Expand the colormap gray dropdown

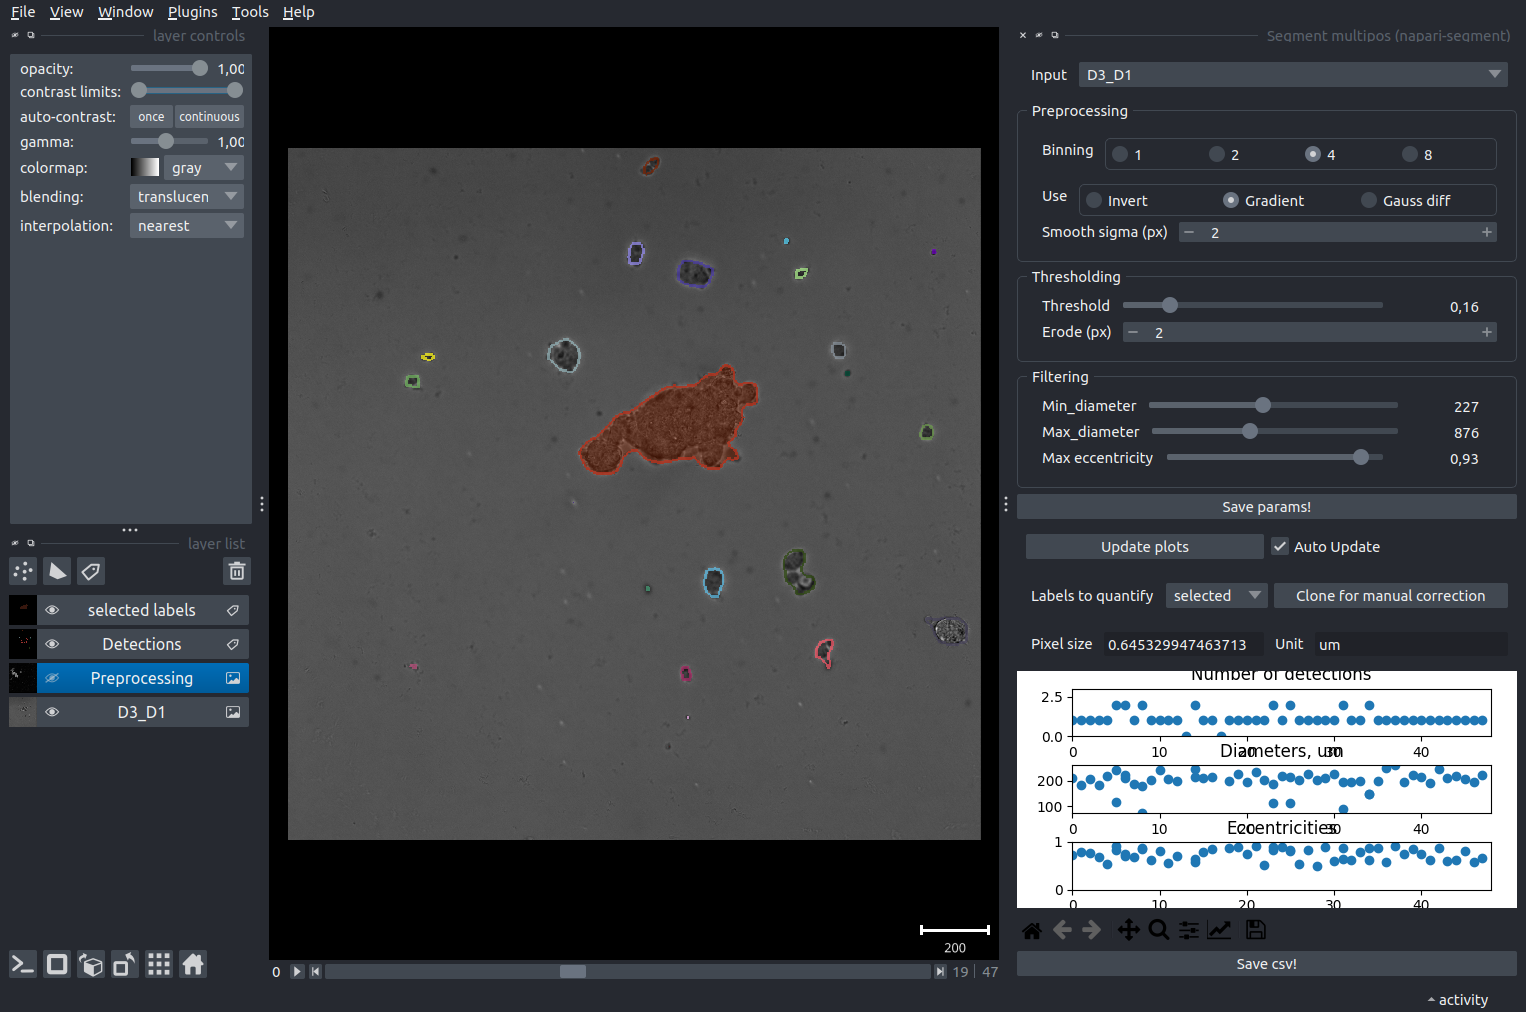coord(203,168)
